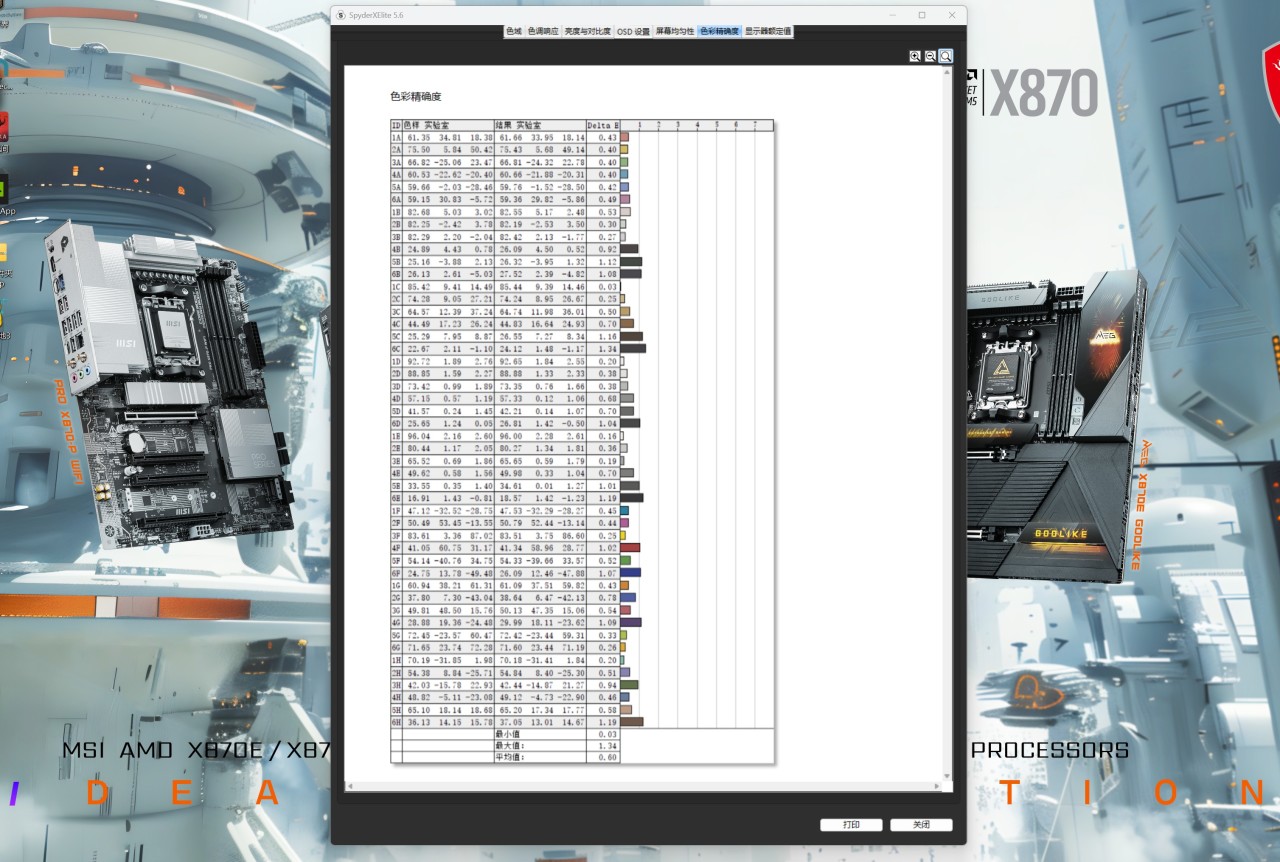This screenshot has width=1280, height=862.
Task: Click the green color bar in row 3A
Action: pyautogui.click(x=624, y=162)
